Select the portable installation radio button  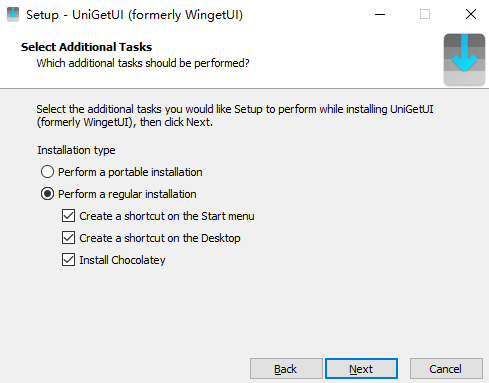point(47,172)
